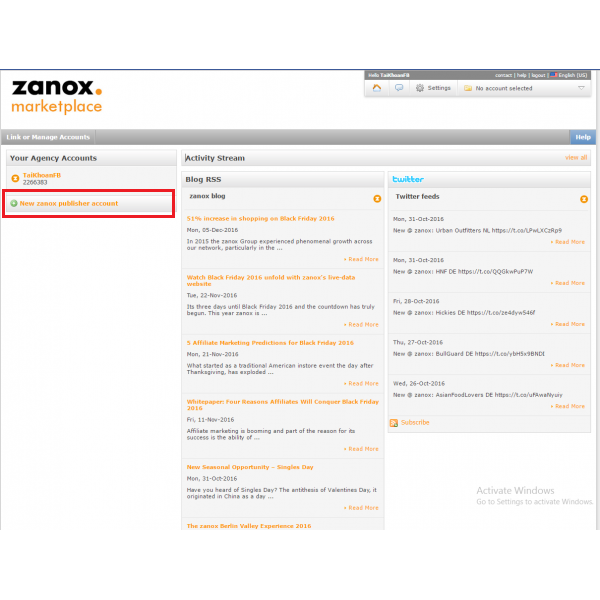Collapse Twitter feeds panel via orange icon
Viewport: 600px width, 600px height.
[x=584, y=199]
